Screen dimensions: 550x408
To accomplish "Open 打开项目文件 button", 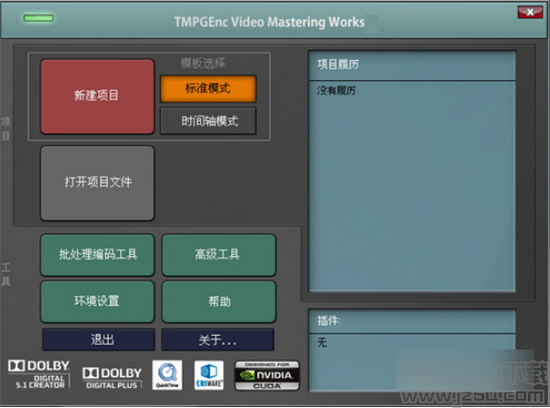I will pyautogui.click(x=97, y=183).
